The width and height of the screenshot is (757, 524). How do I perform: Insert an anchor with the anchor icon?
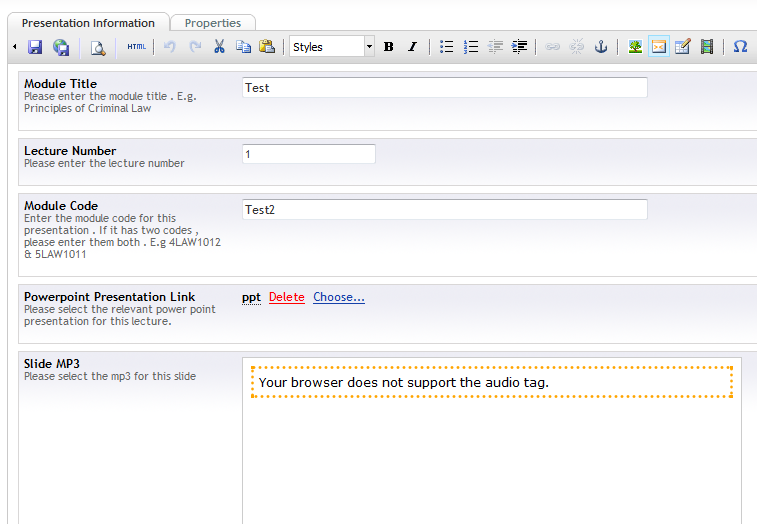point(601,47)
